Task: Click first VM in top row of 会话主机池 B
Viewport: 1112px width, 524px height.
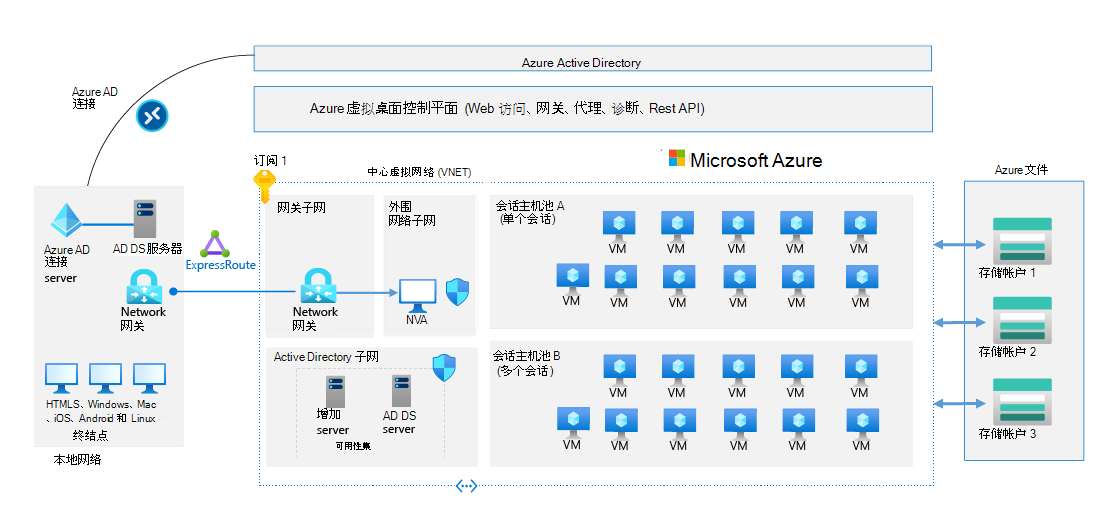Action: tap(619, 369)
